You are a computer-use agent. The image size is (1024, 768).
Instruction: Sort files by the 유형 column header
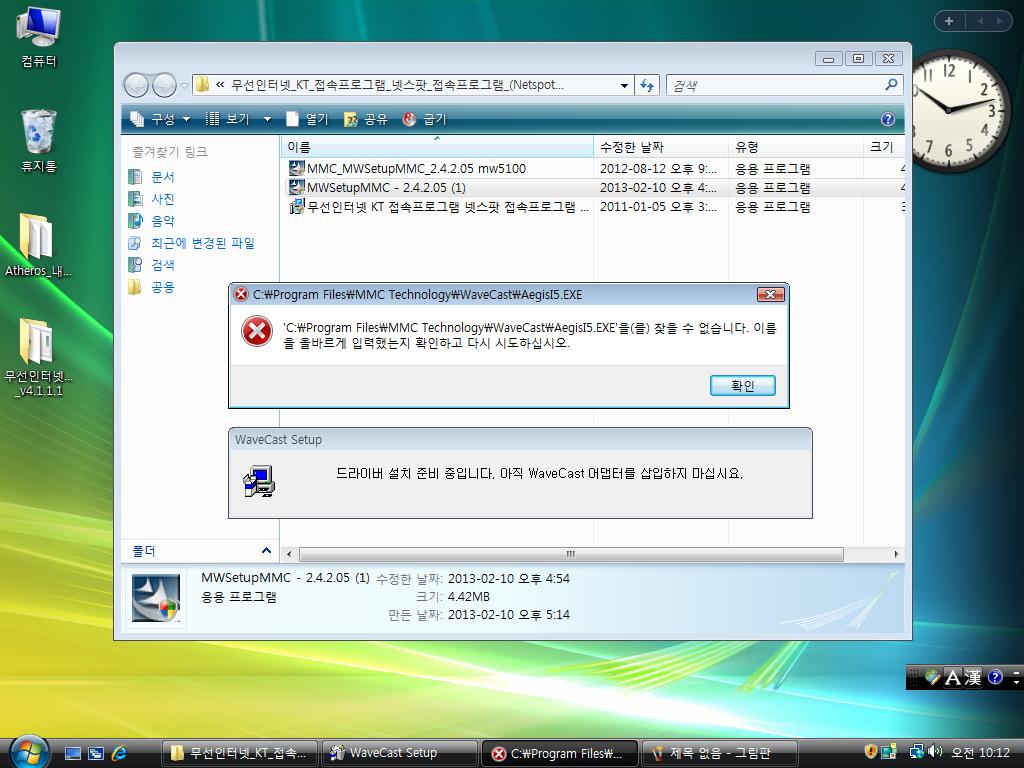pyautogui.click(x=795, y=147)
